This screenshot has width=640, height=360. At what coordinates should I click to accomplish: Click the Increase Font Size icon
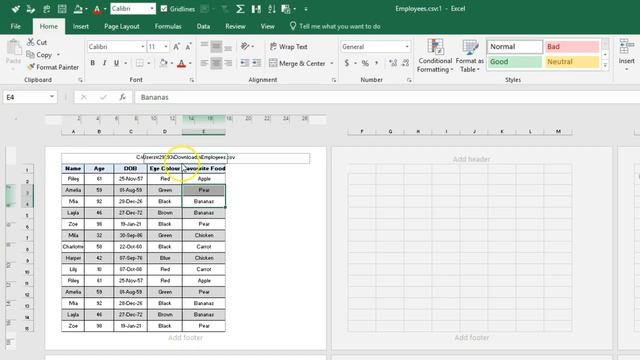(x=176, y=47)
